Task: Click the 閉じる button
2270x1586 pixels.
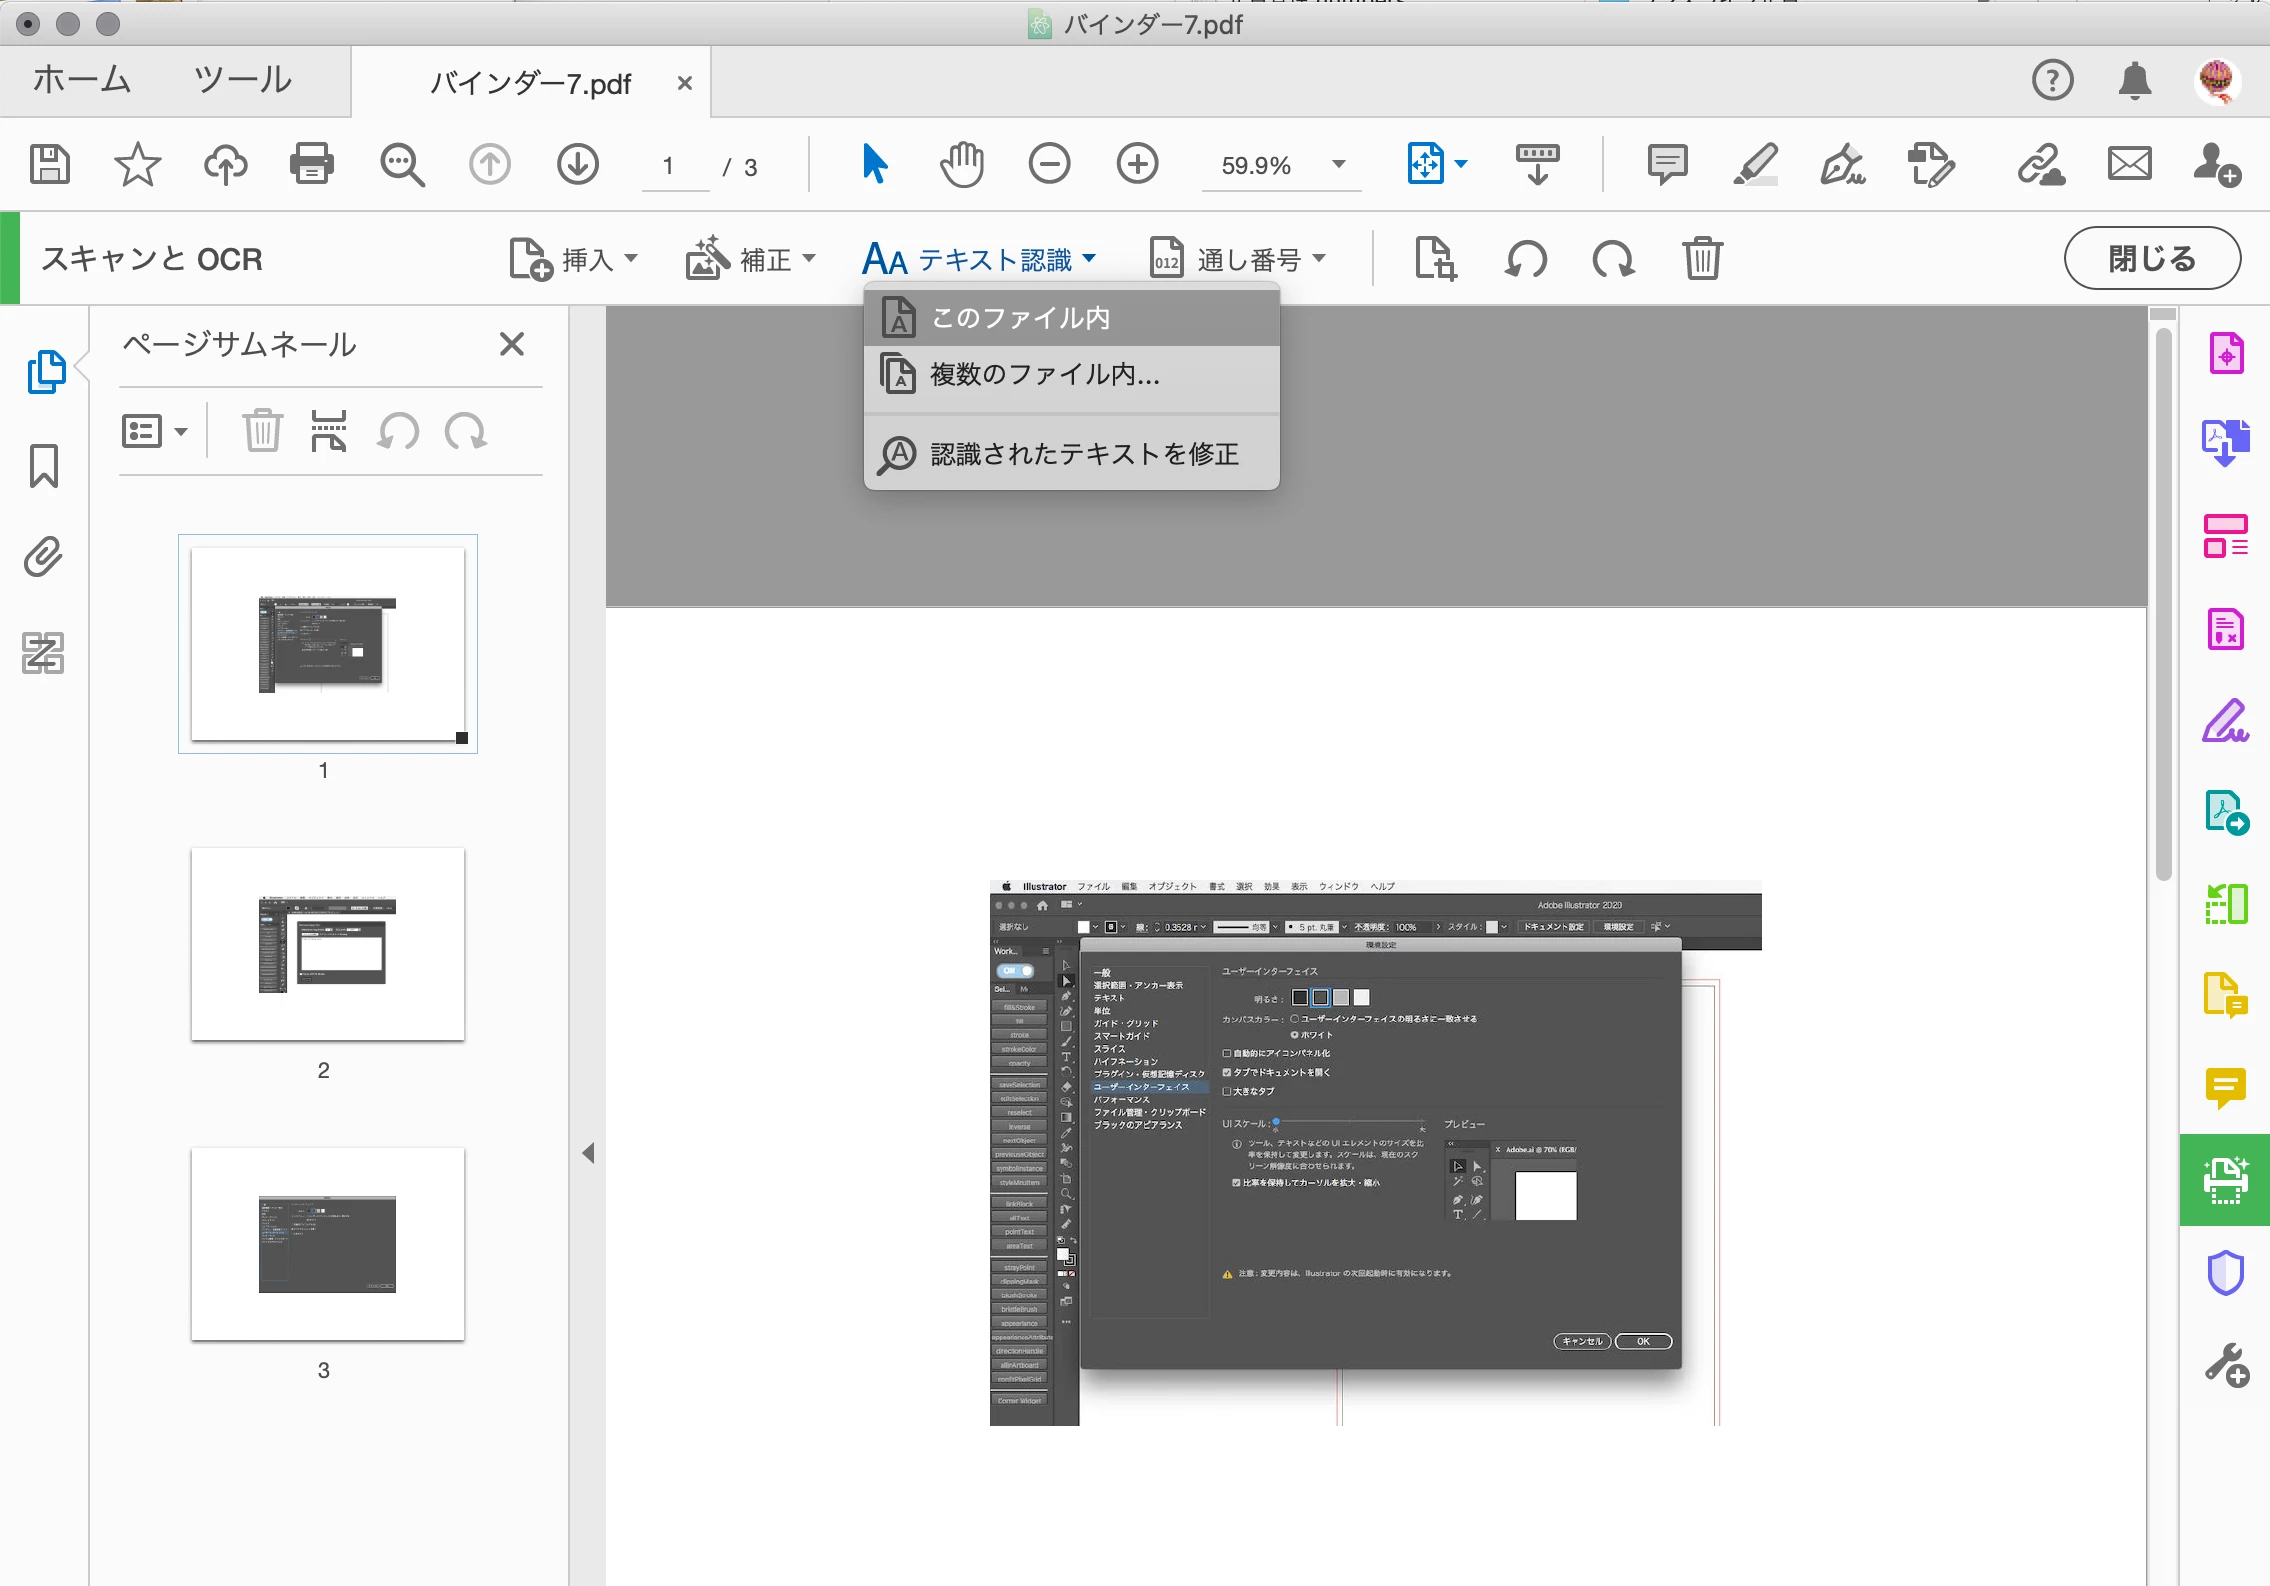Action: tap(2152, 258)
